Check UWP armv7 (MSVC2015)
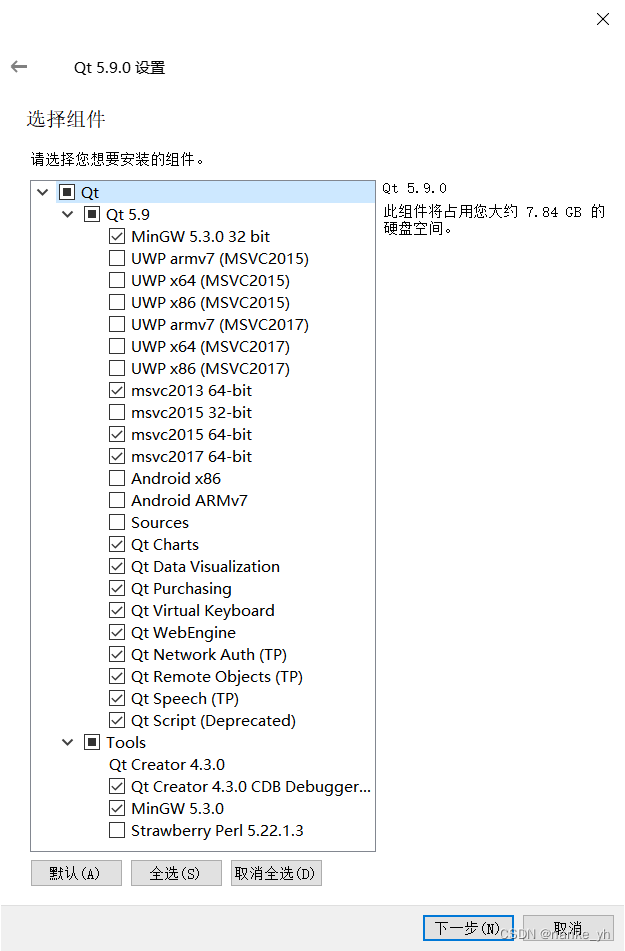Screen dimensions: 625x951 click(117, 258)
